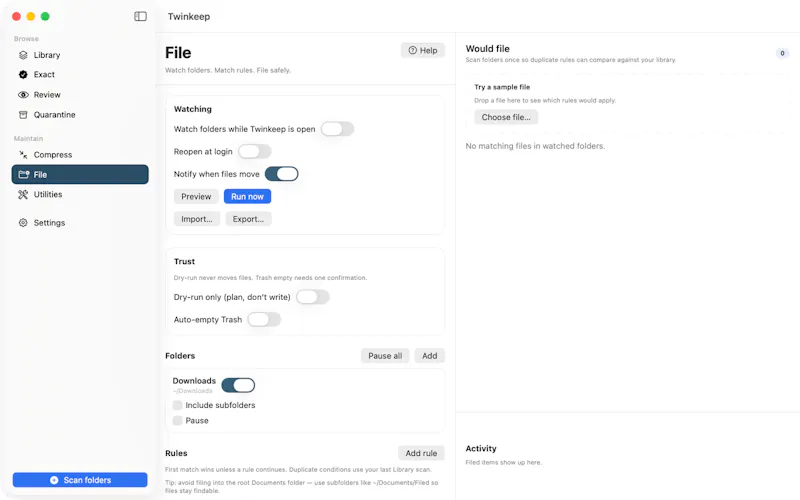Click the Rules section heading

176,453
